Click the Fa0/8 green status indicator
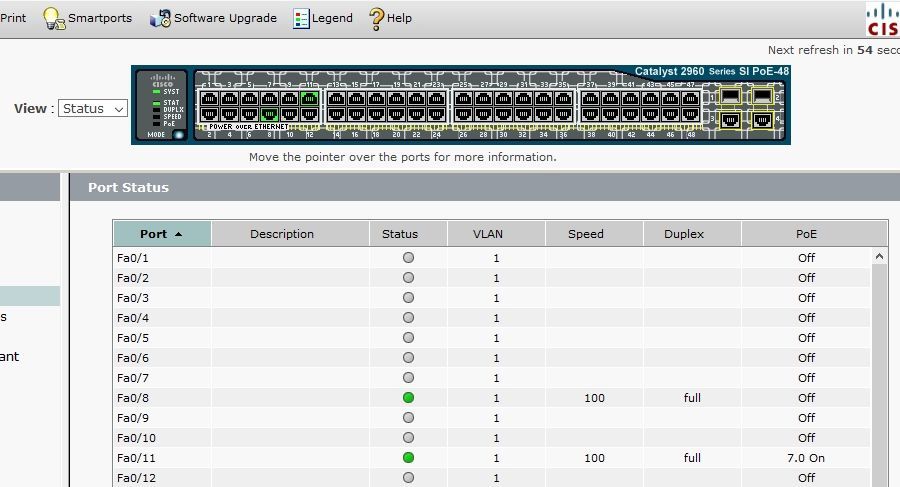Viewport: 900px width, 487px height. 408,397
